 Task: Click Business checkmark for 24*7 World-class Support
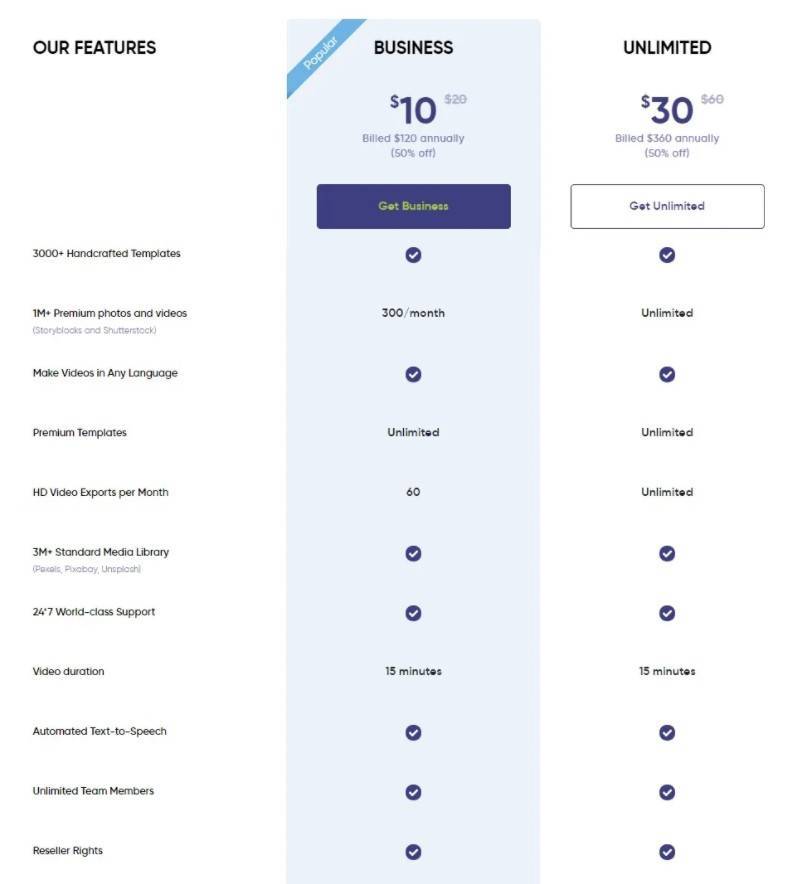point(413,613)
